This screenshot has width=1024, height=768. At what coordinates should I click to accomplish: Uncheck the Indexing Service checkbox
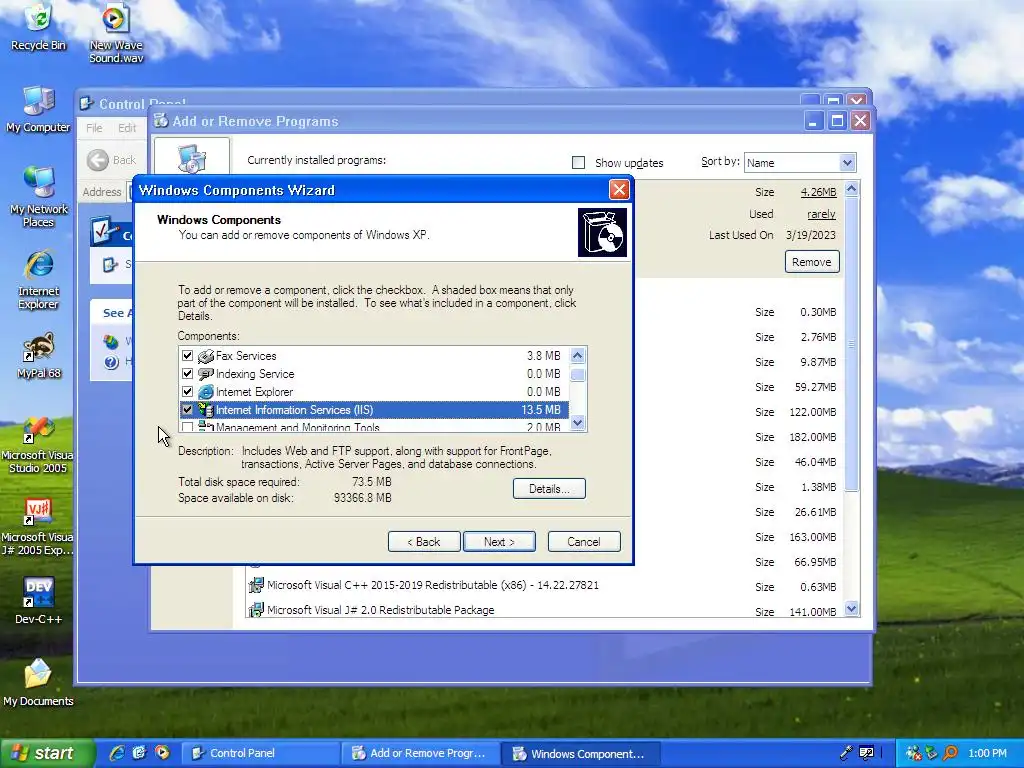click(x=187, y=374)
